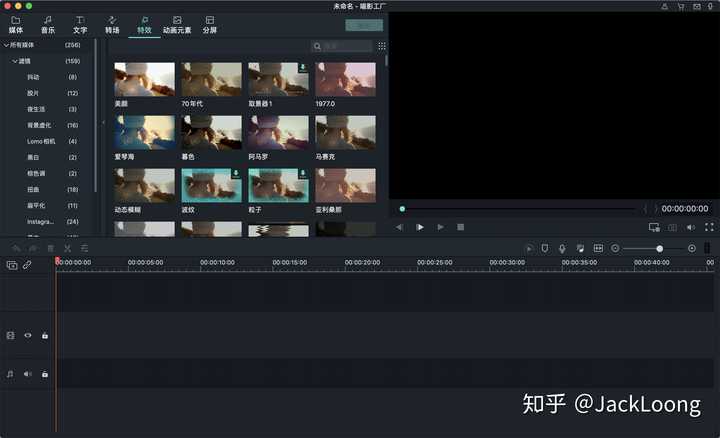Click the delete trash icon
720x438 pixels.
point(51,248)
